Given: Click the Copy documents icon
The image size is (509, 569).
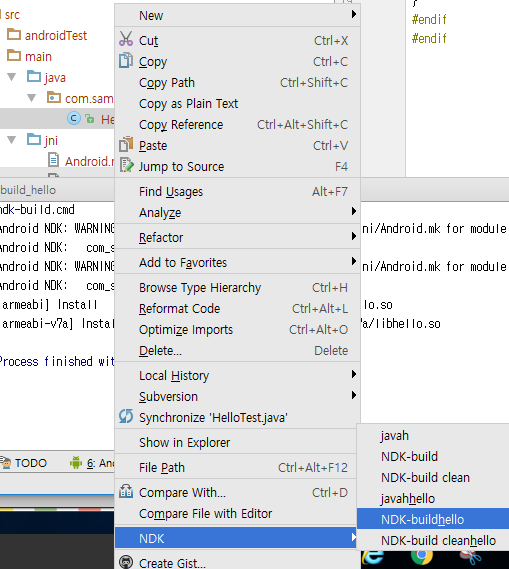Looking at the screenshot, I should coord(126,61).
